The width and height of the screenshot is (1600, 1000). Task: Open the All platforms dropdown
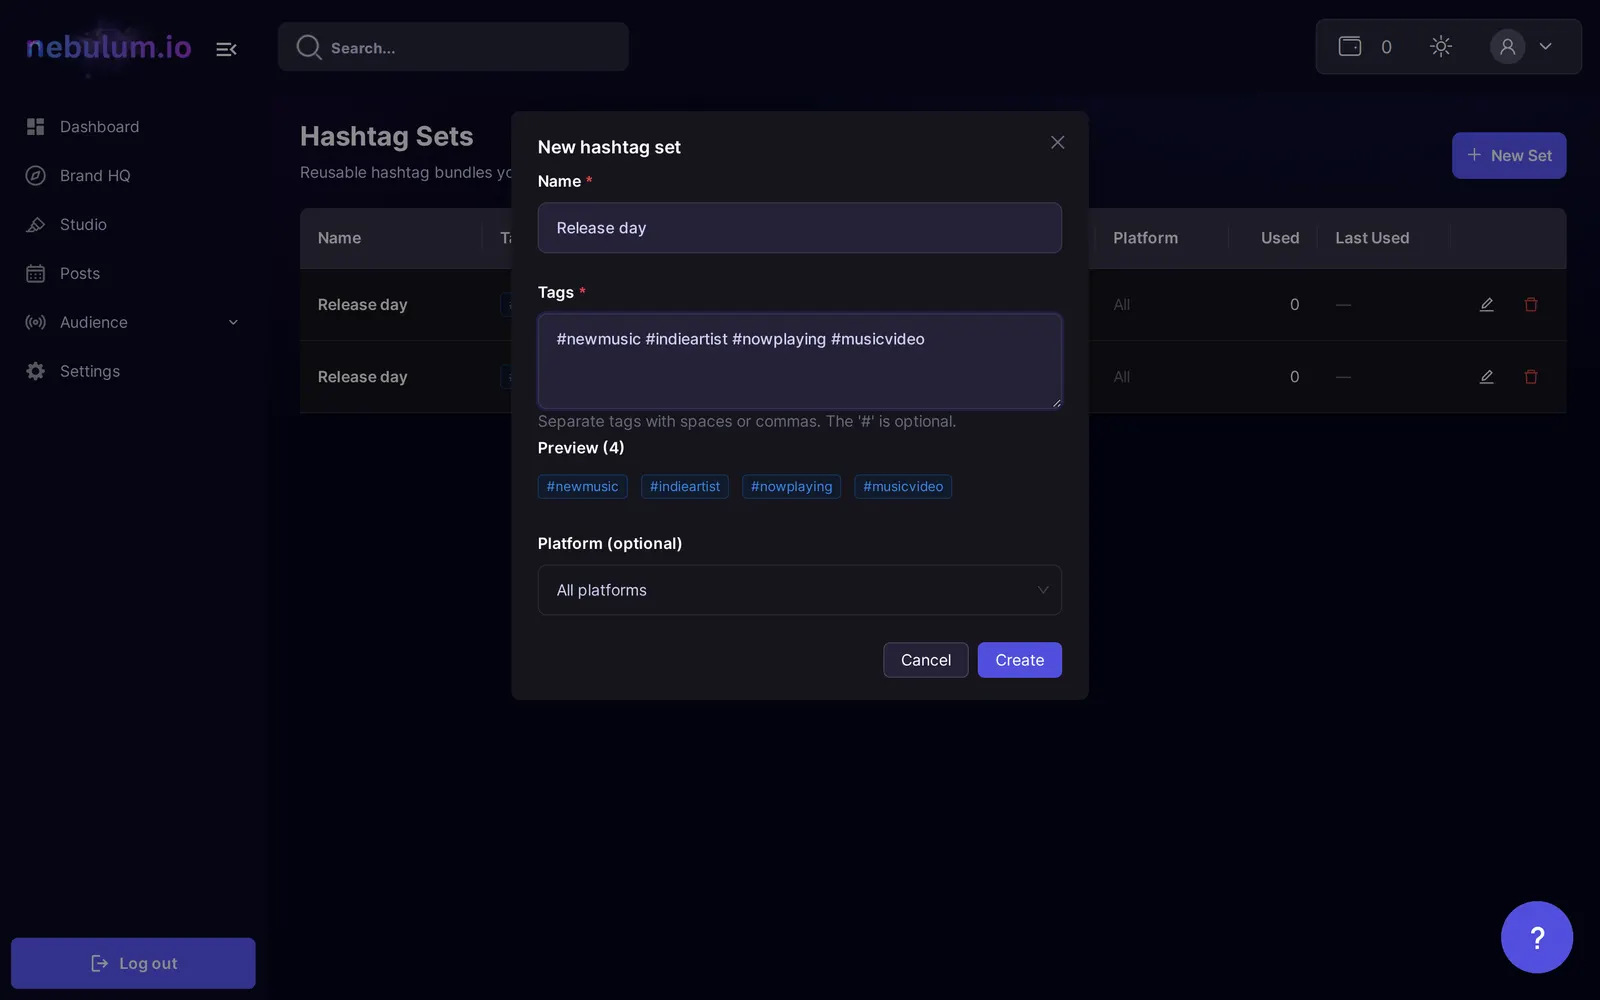800,590
